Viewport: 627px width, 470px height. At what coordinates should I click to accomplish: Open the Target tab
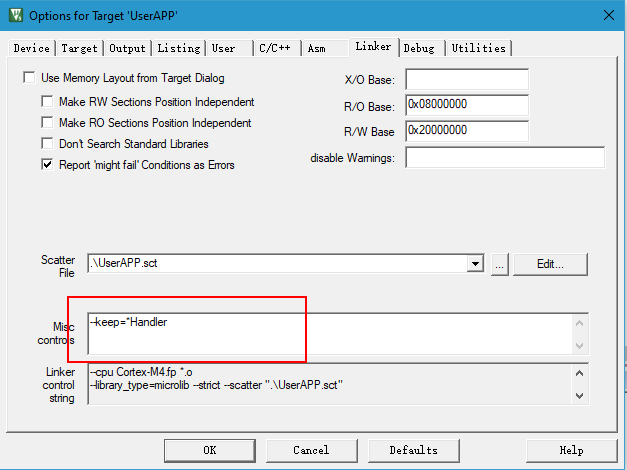[x=80, y=48]
